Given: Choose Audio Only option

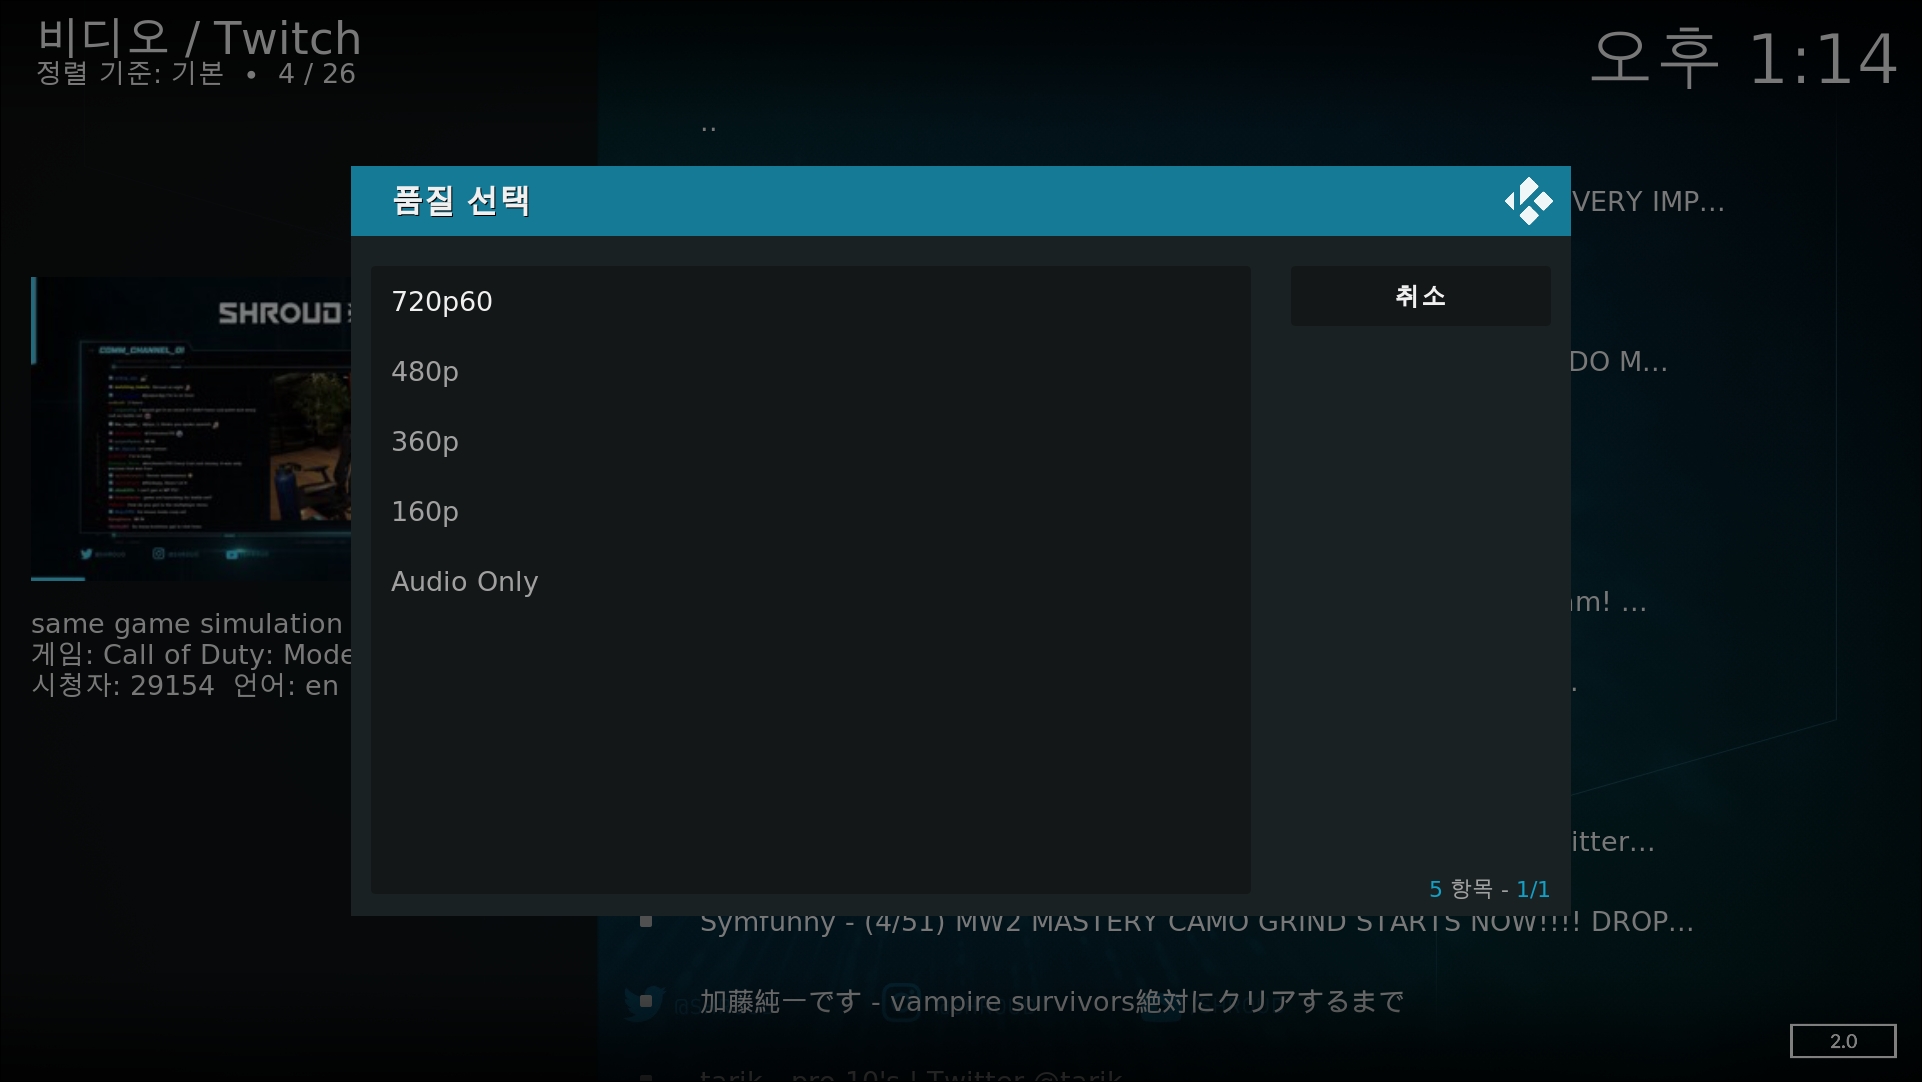Looking at the screenshot, I should pos(465,581).
